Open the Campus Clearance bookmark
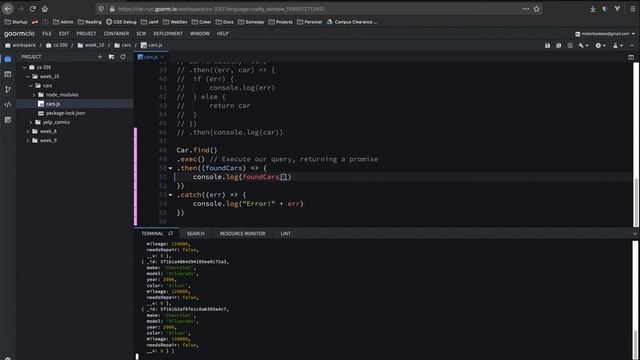This screenshot has height=360, width=640. click(x=352, y=22)
